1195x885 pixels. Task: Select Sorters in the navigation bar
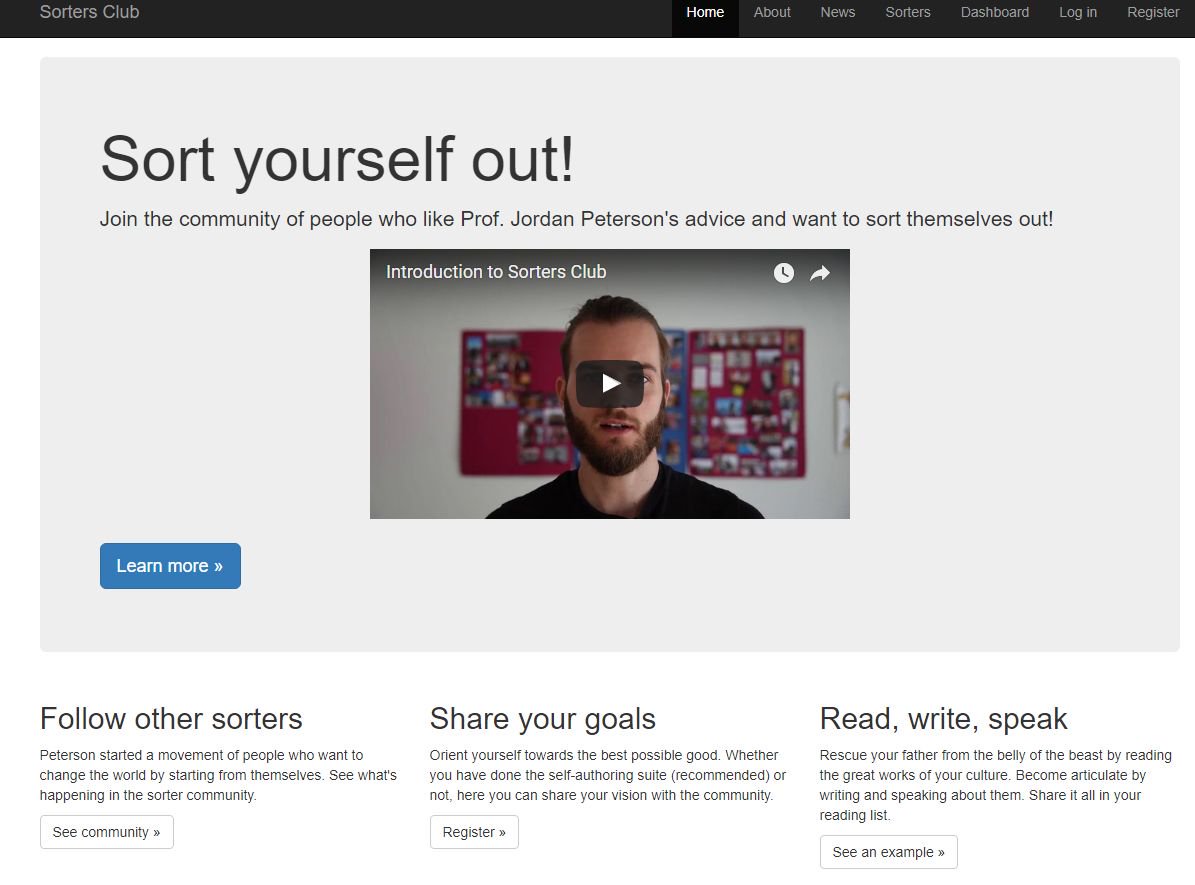[x=908, y=13]
